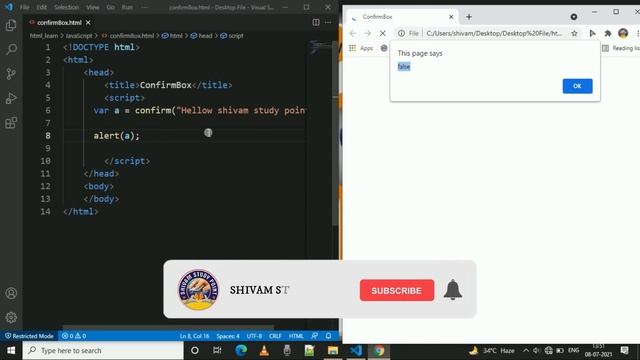Viewport: 640px width, 360px height.
Task: Change end of line sequence CRLF
Action: coord(275,336)
